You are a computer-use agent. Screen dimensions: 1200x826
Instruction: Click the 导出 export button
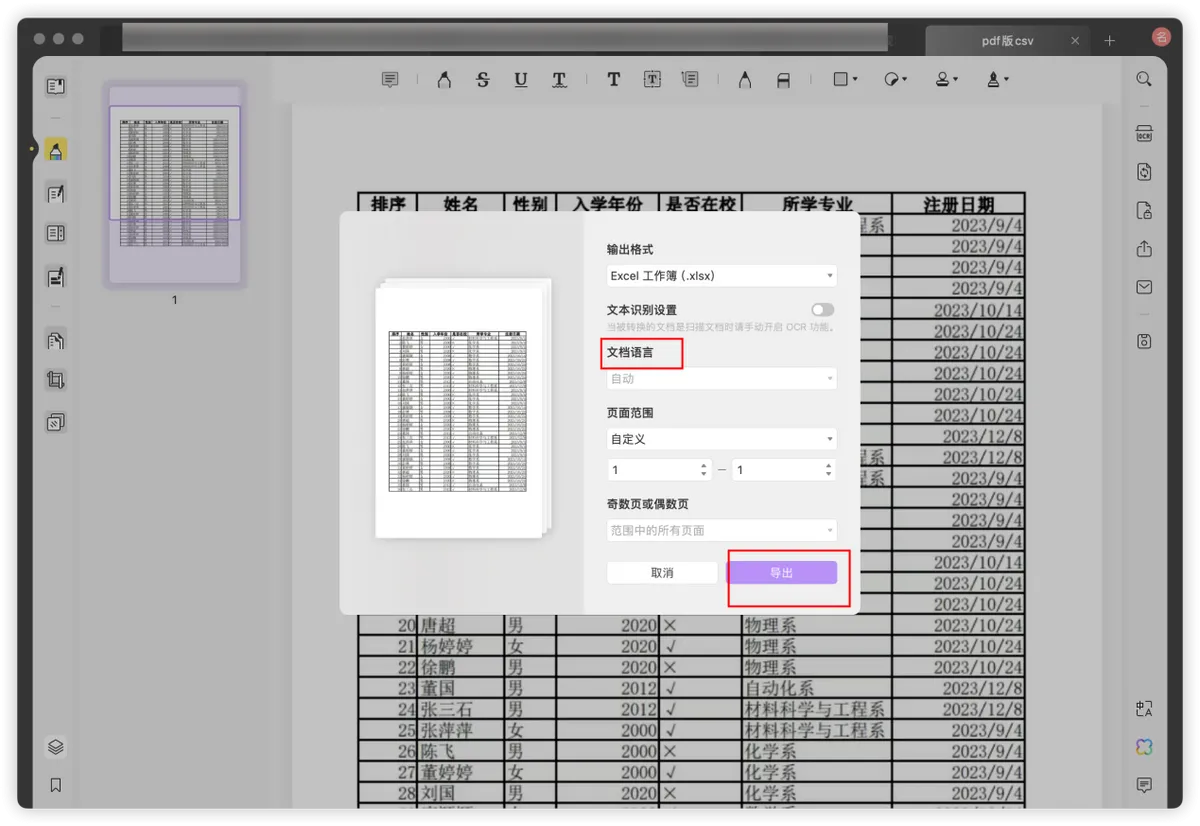781,573
